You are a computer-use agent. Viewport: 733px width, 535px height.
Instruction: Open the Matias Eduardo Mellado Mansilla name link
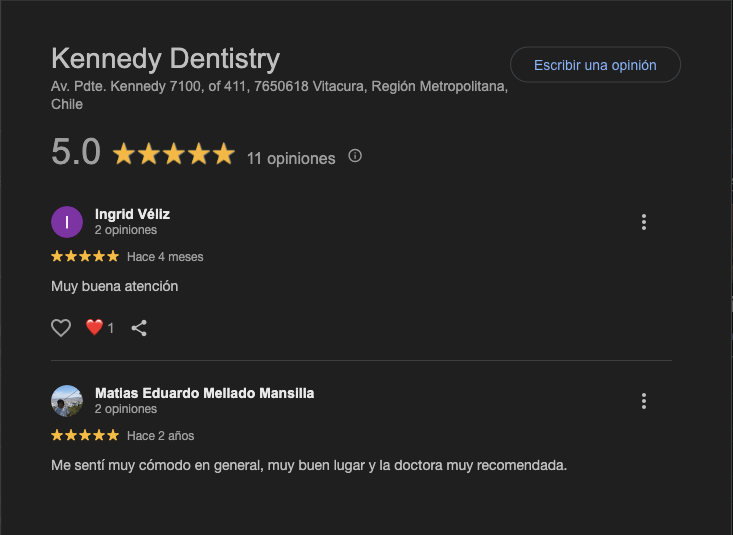click(x=204, y=393)
